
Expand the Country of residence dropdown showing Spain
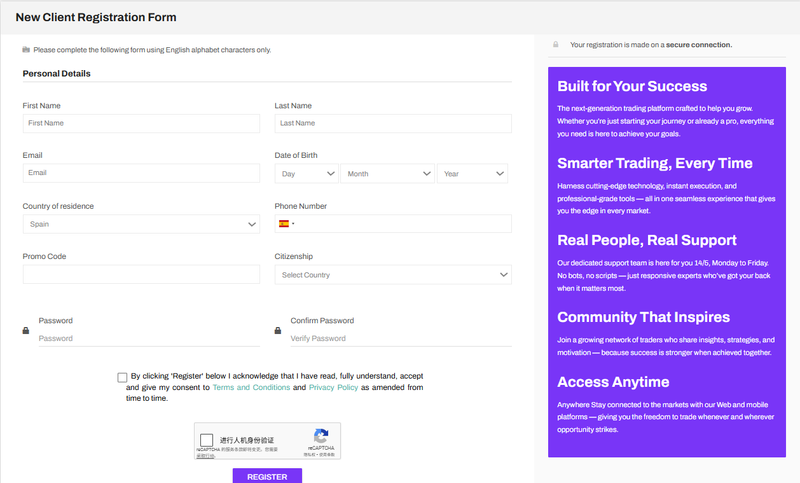(141, 224)
